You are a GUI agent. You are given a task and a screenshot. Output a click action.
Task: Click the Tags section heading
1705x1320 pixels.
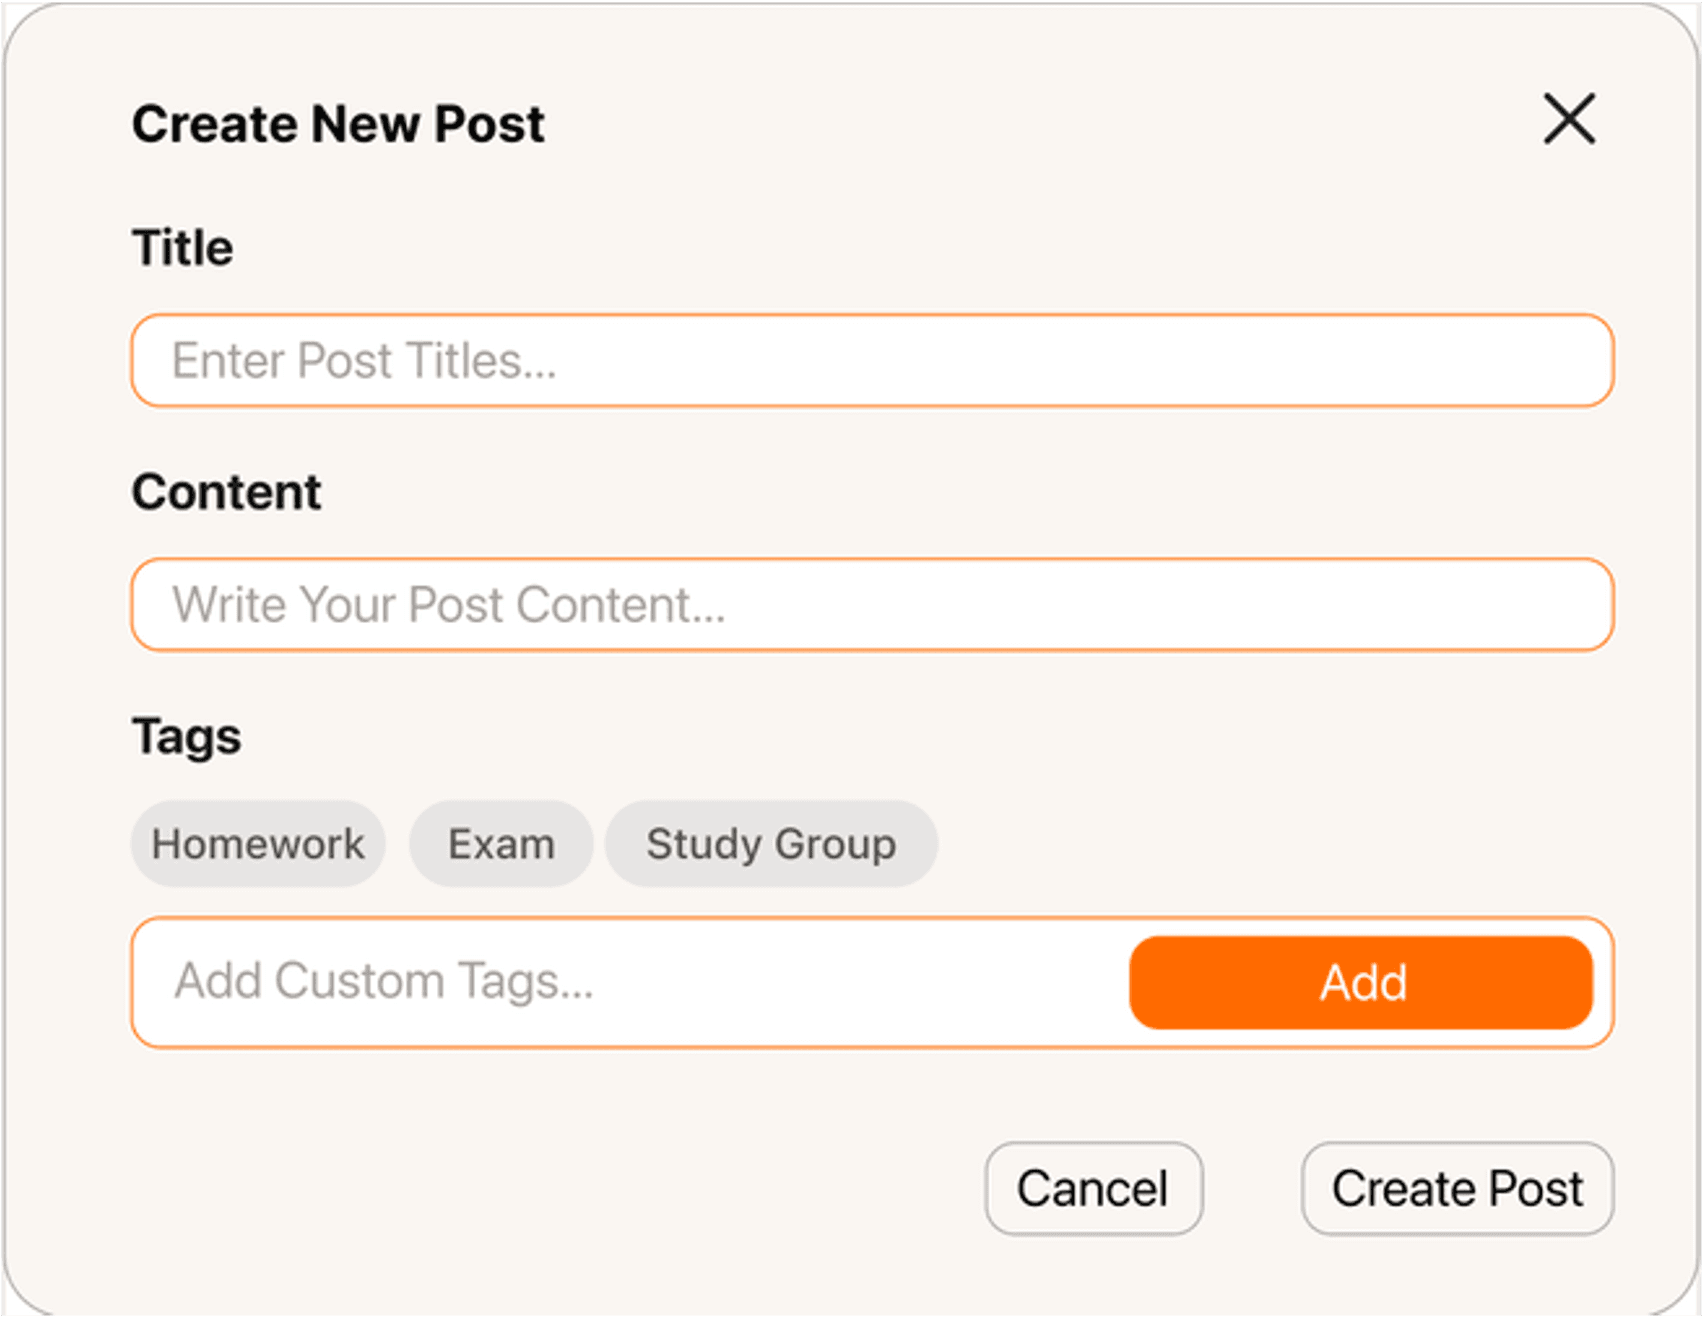pyautogui.click(x=186, y=736)
